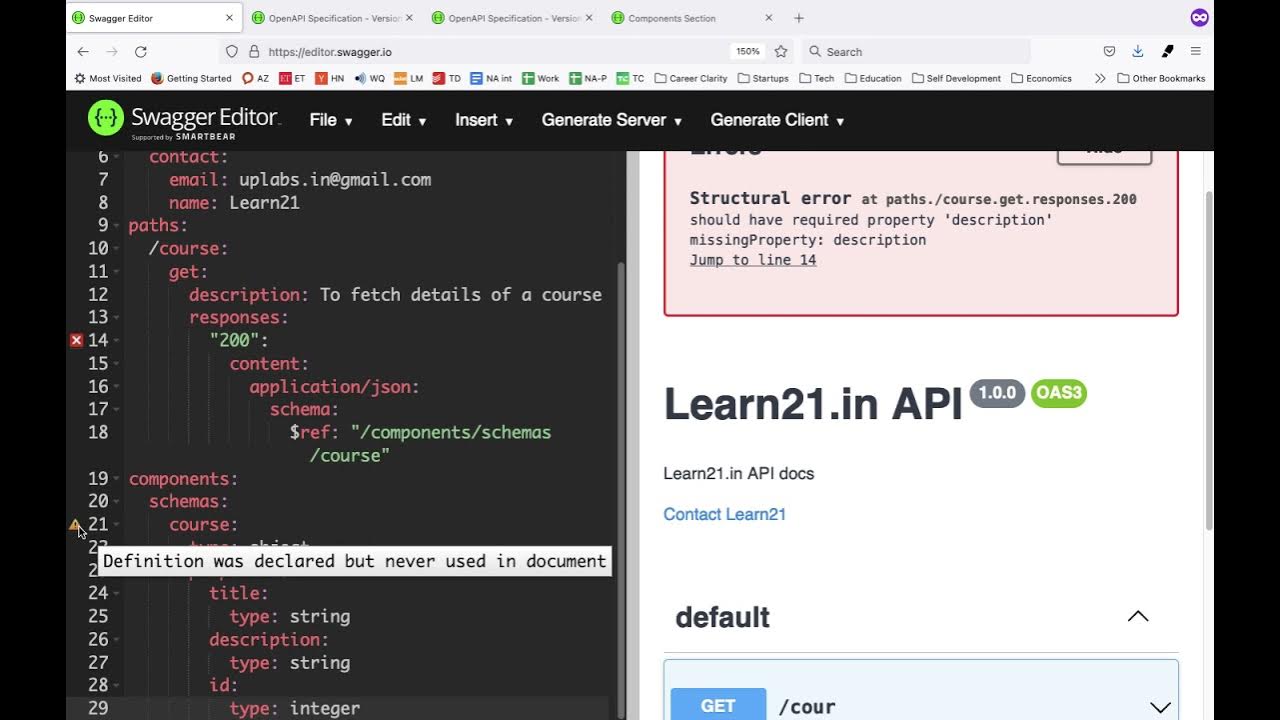Reload the editor.swagger.io page
The width and height of the screenshot is (1280, 720).
tap(141, 51)
